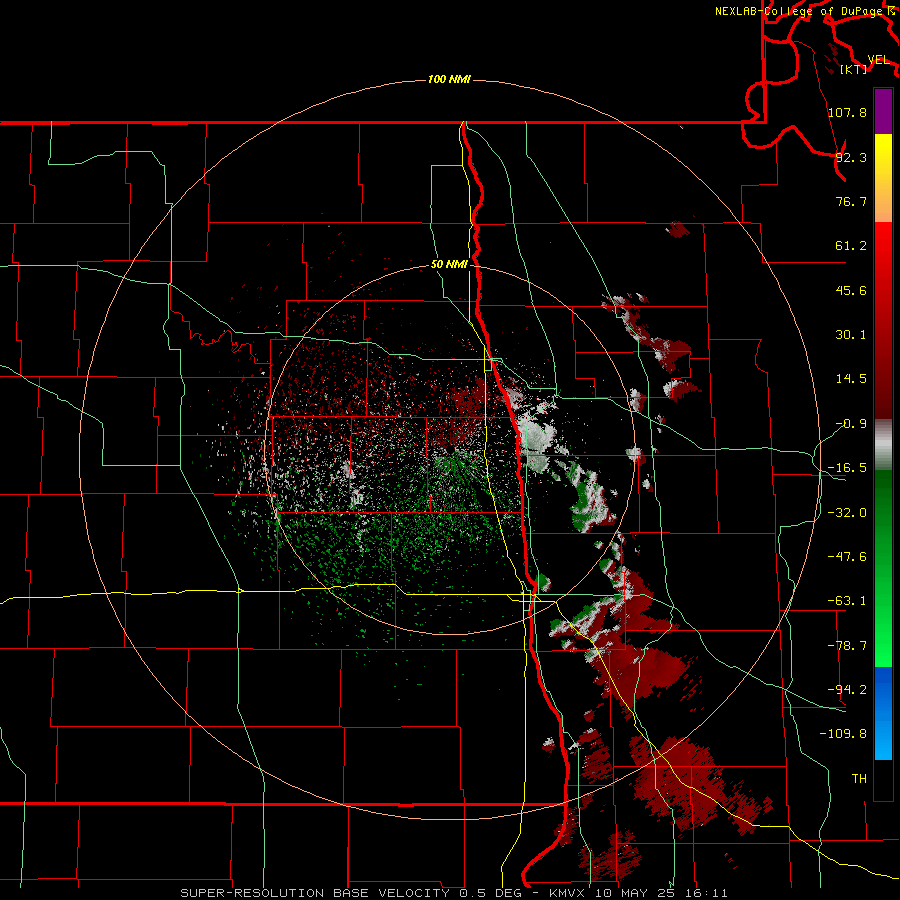900x900 pixels.
Task: Click the 107.8 velocity scale value
Action: (847, 112)
